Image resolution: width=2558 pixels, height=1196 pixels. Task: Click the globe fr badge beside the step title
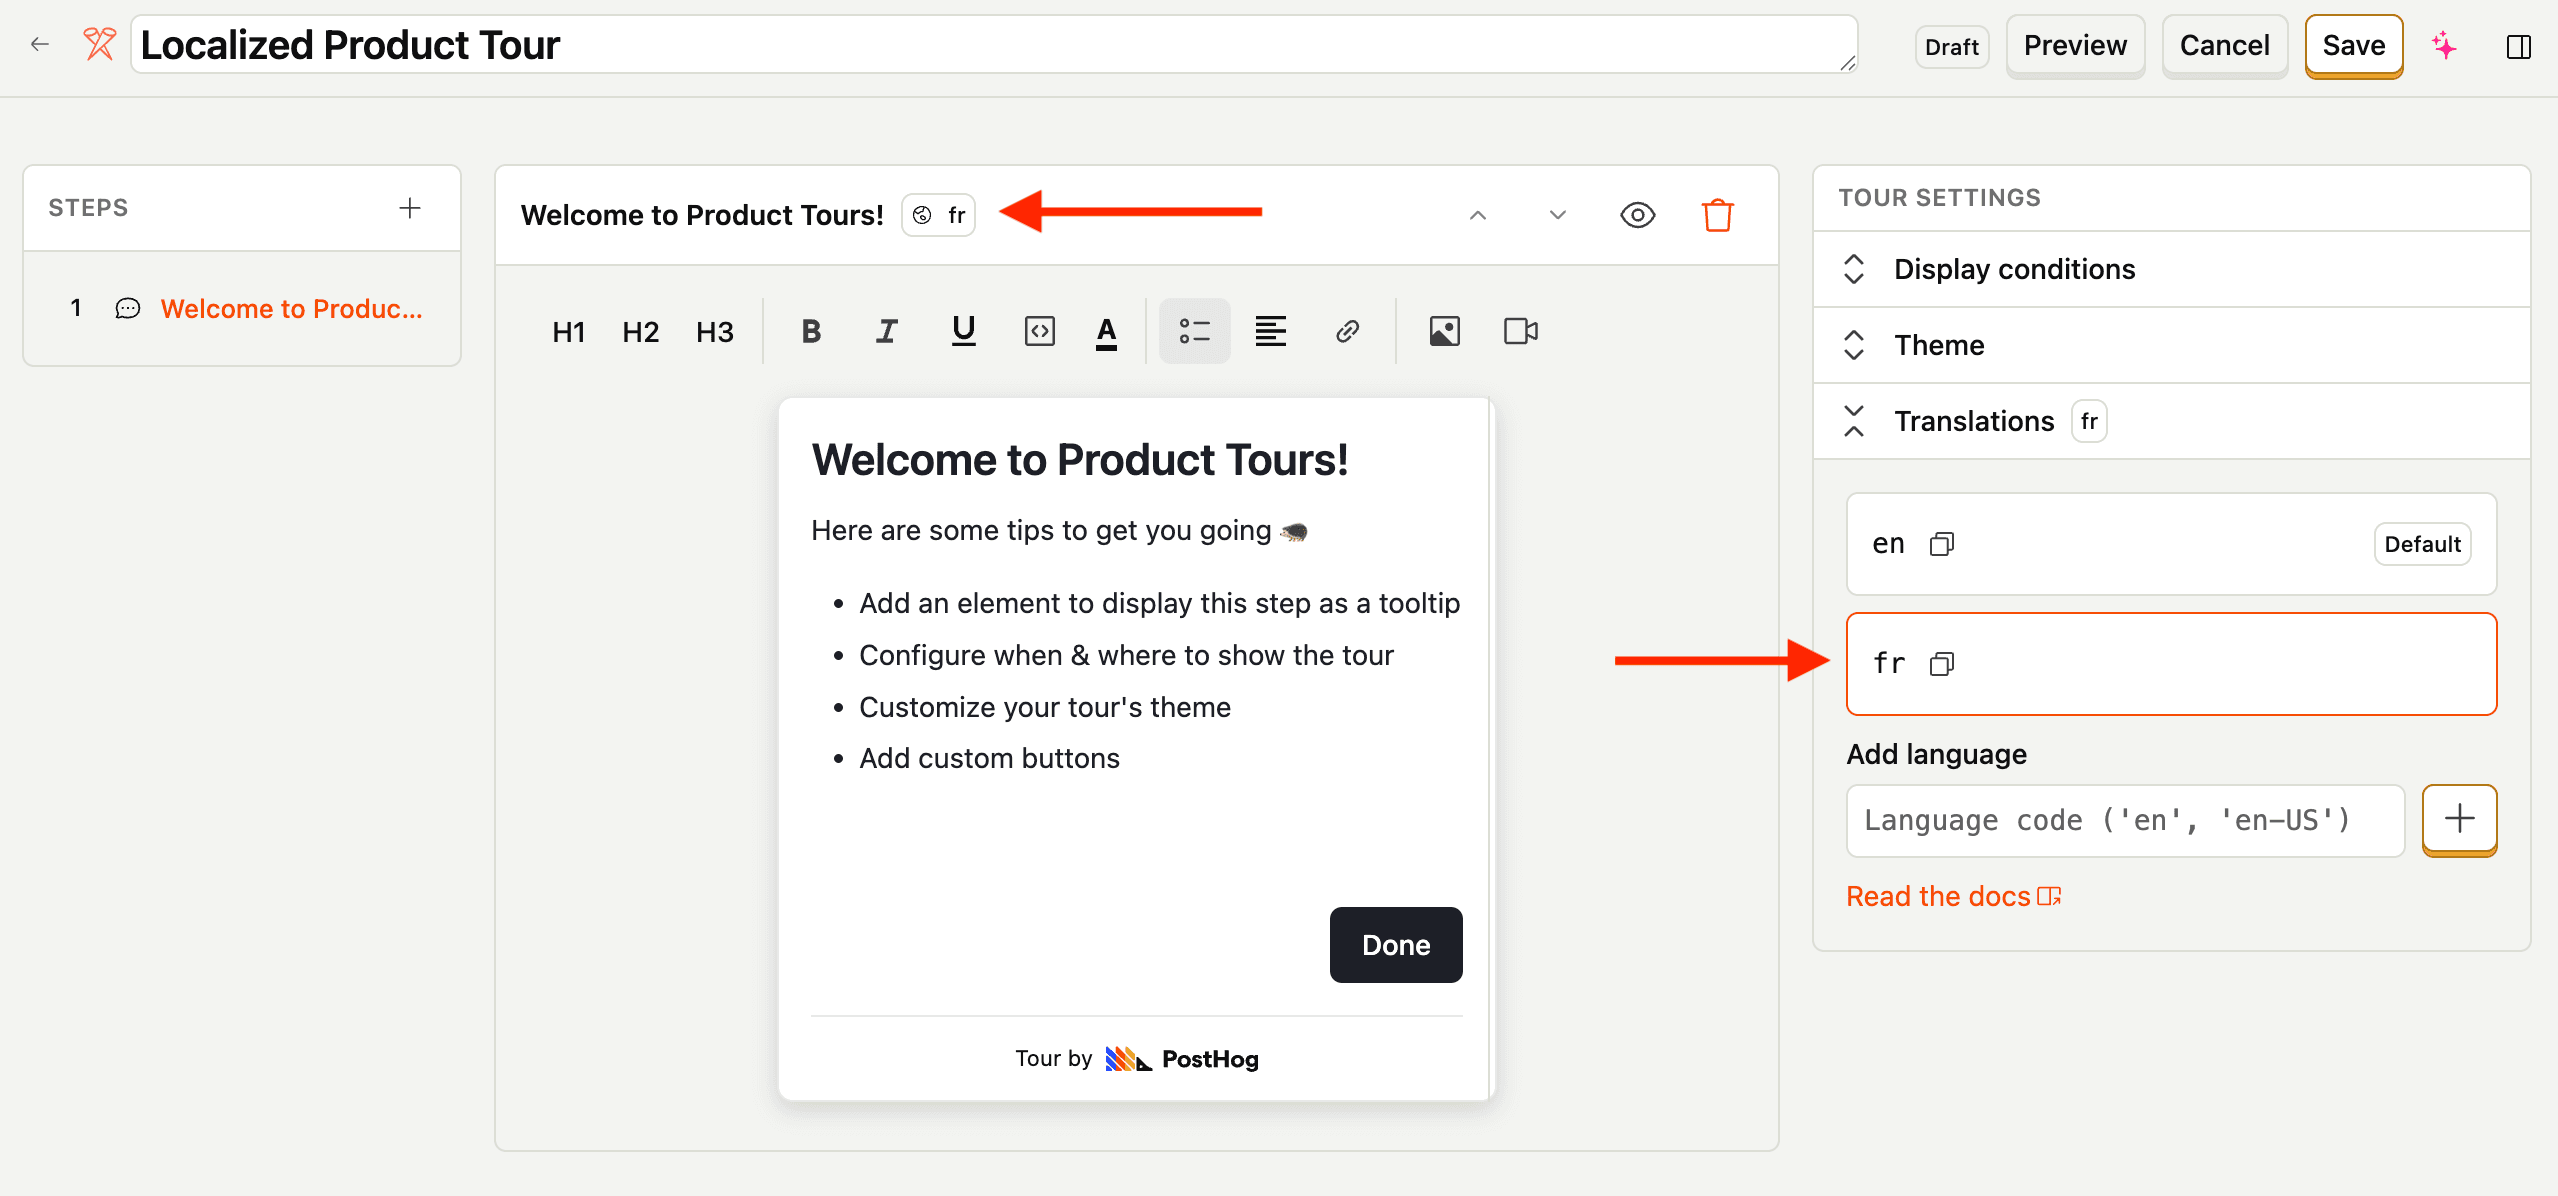pyautogui.click(x=937, y=214)
